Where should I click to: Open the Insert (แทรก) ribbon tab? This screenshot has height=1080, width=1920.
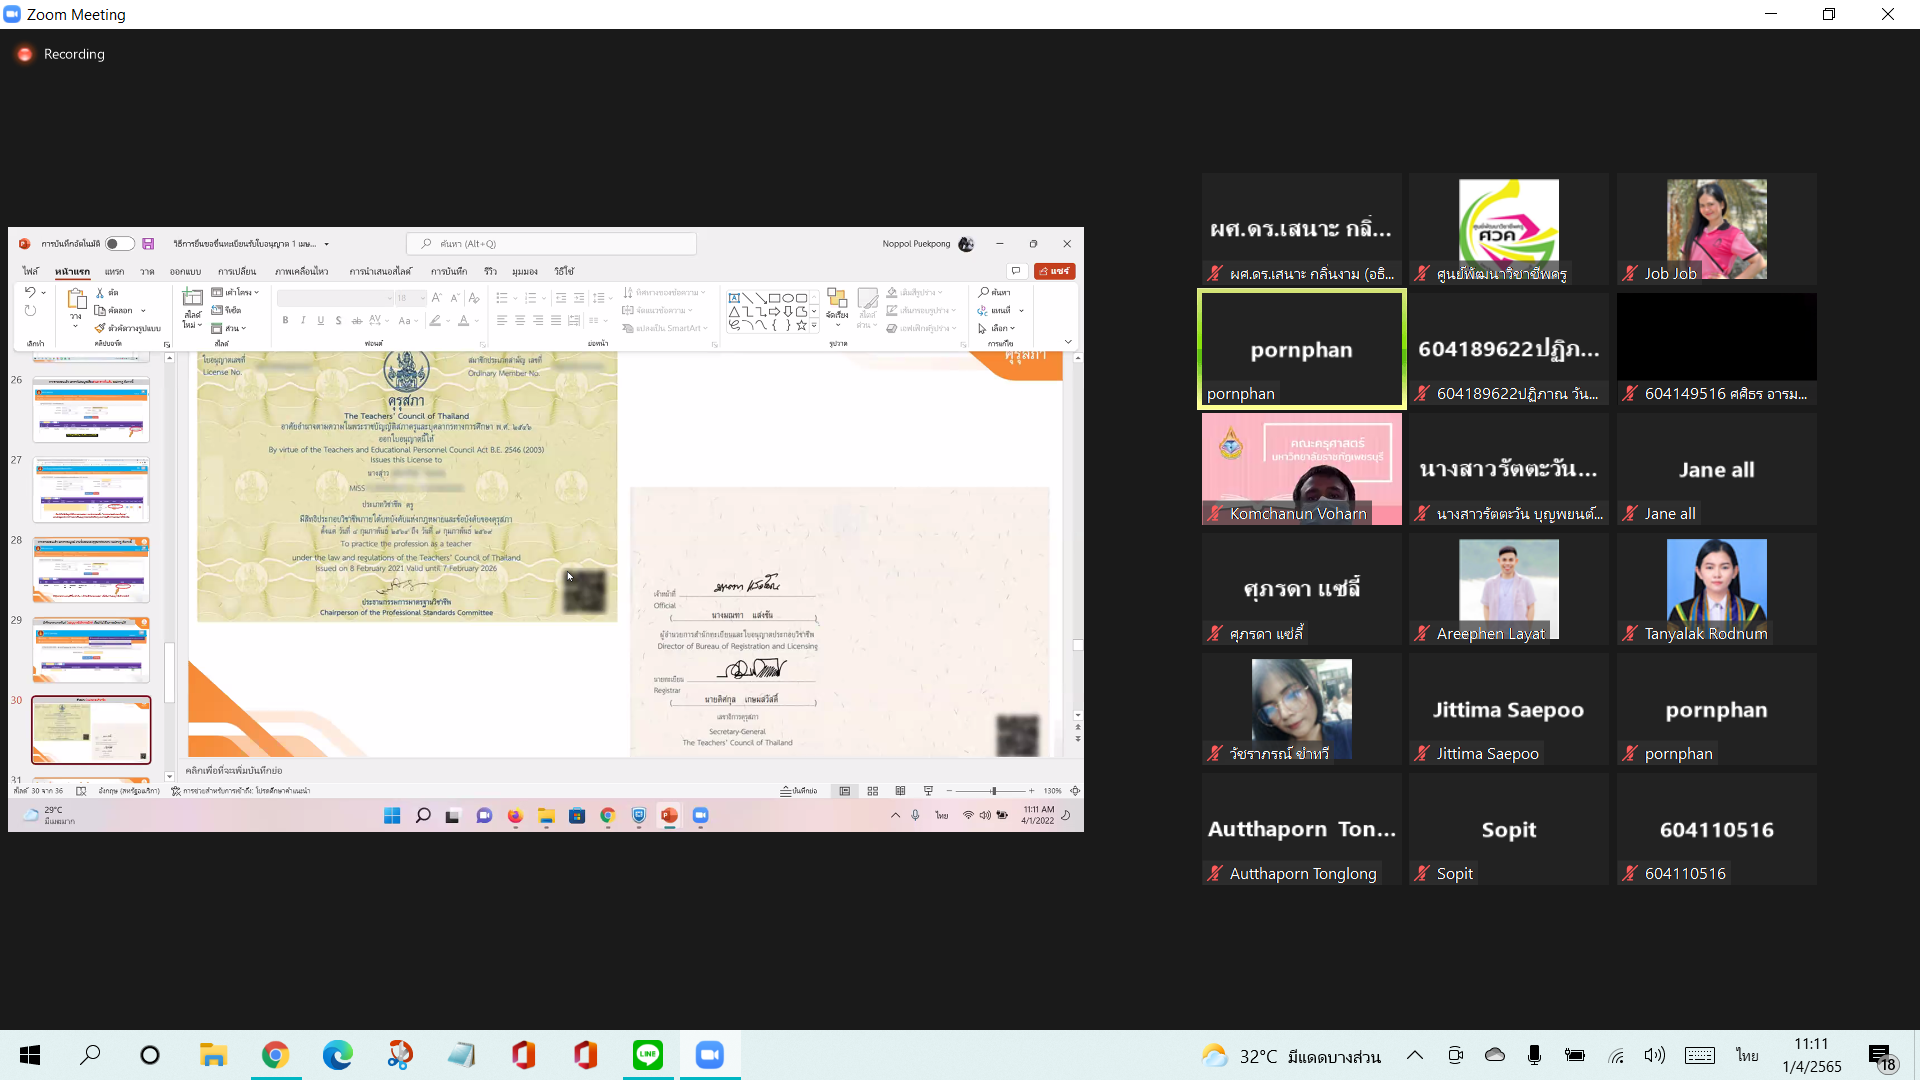[x=115, y=272]
